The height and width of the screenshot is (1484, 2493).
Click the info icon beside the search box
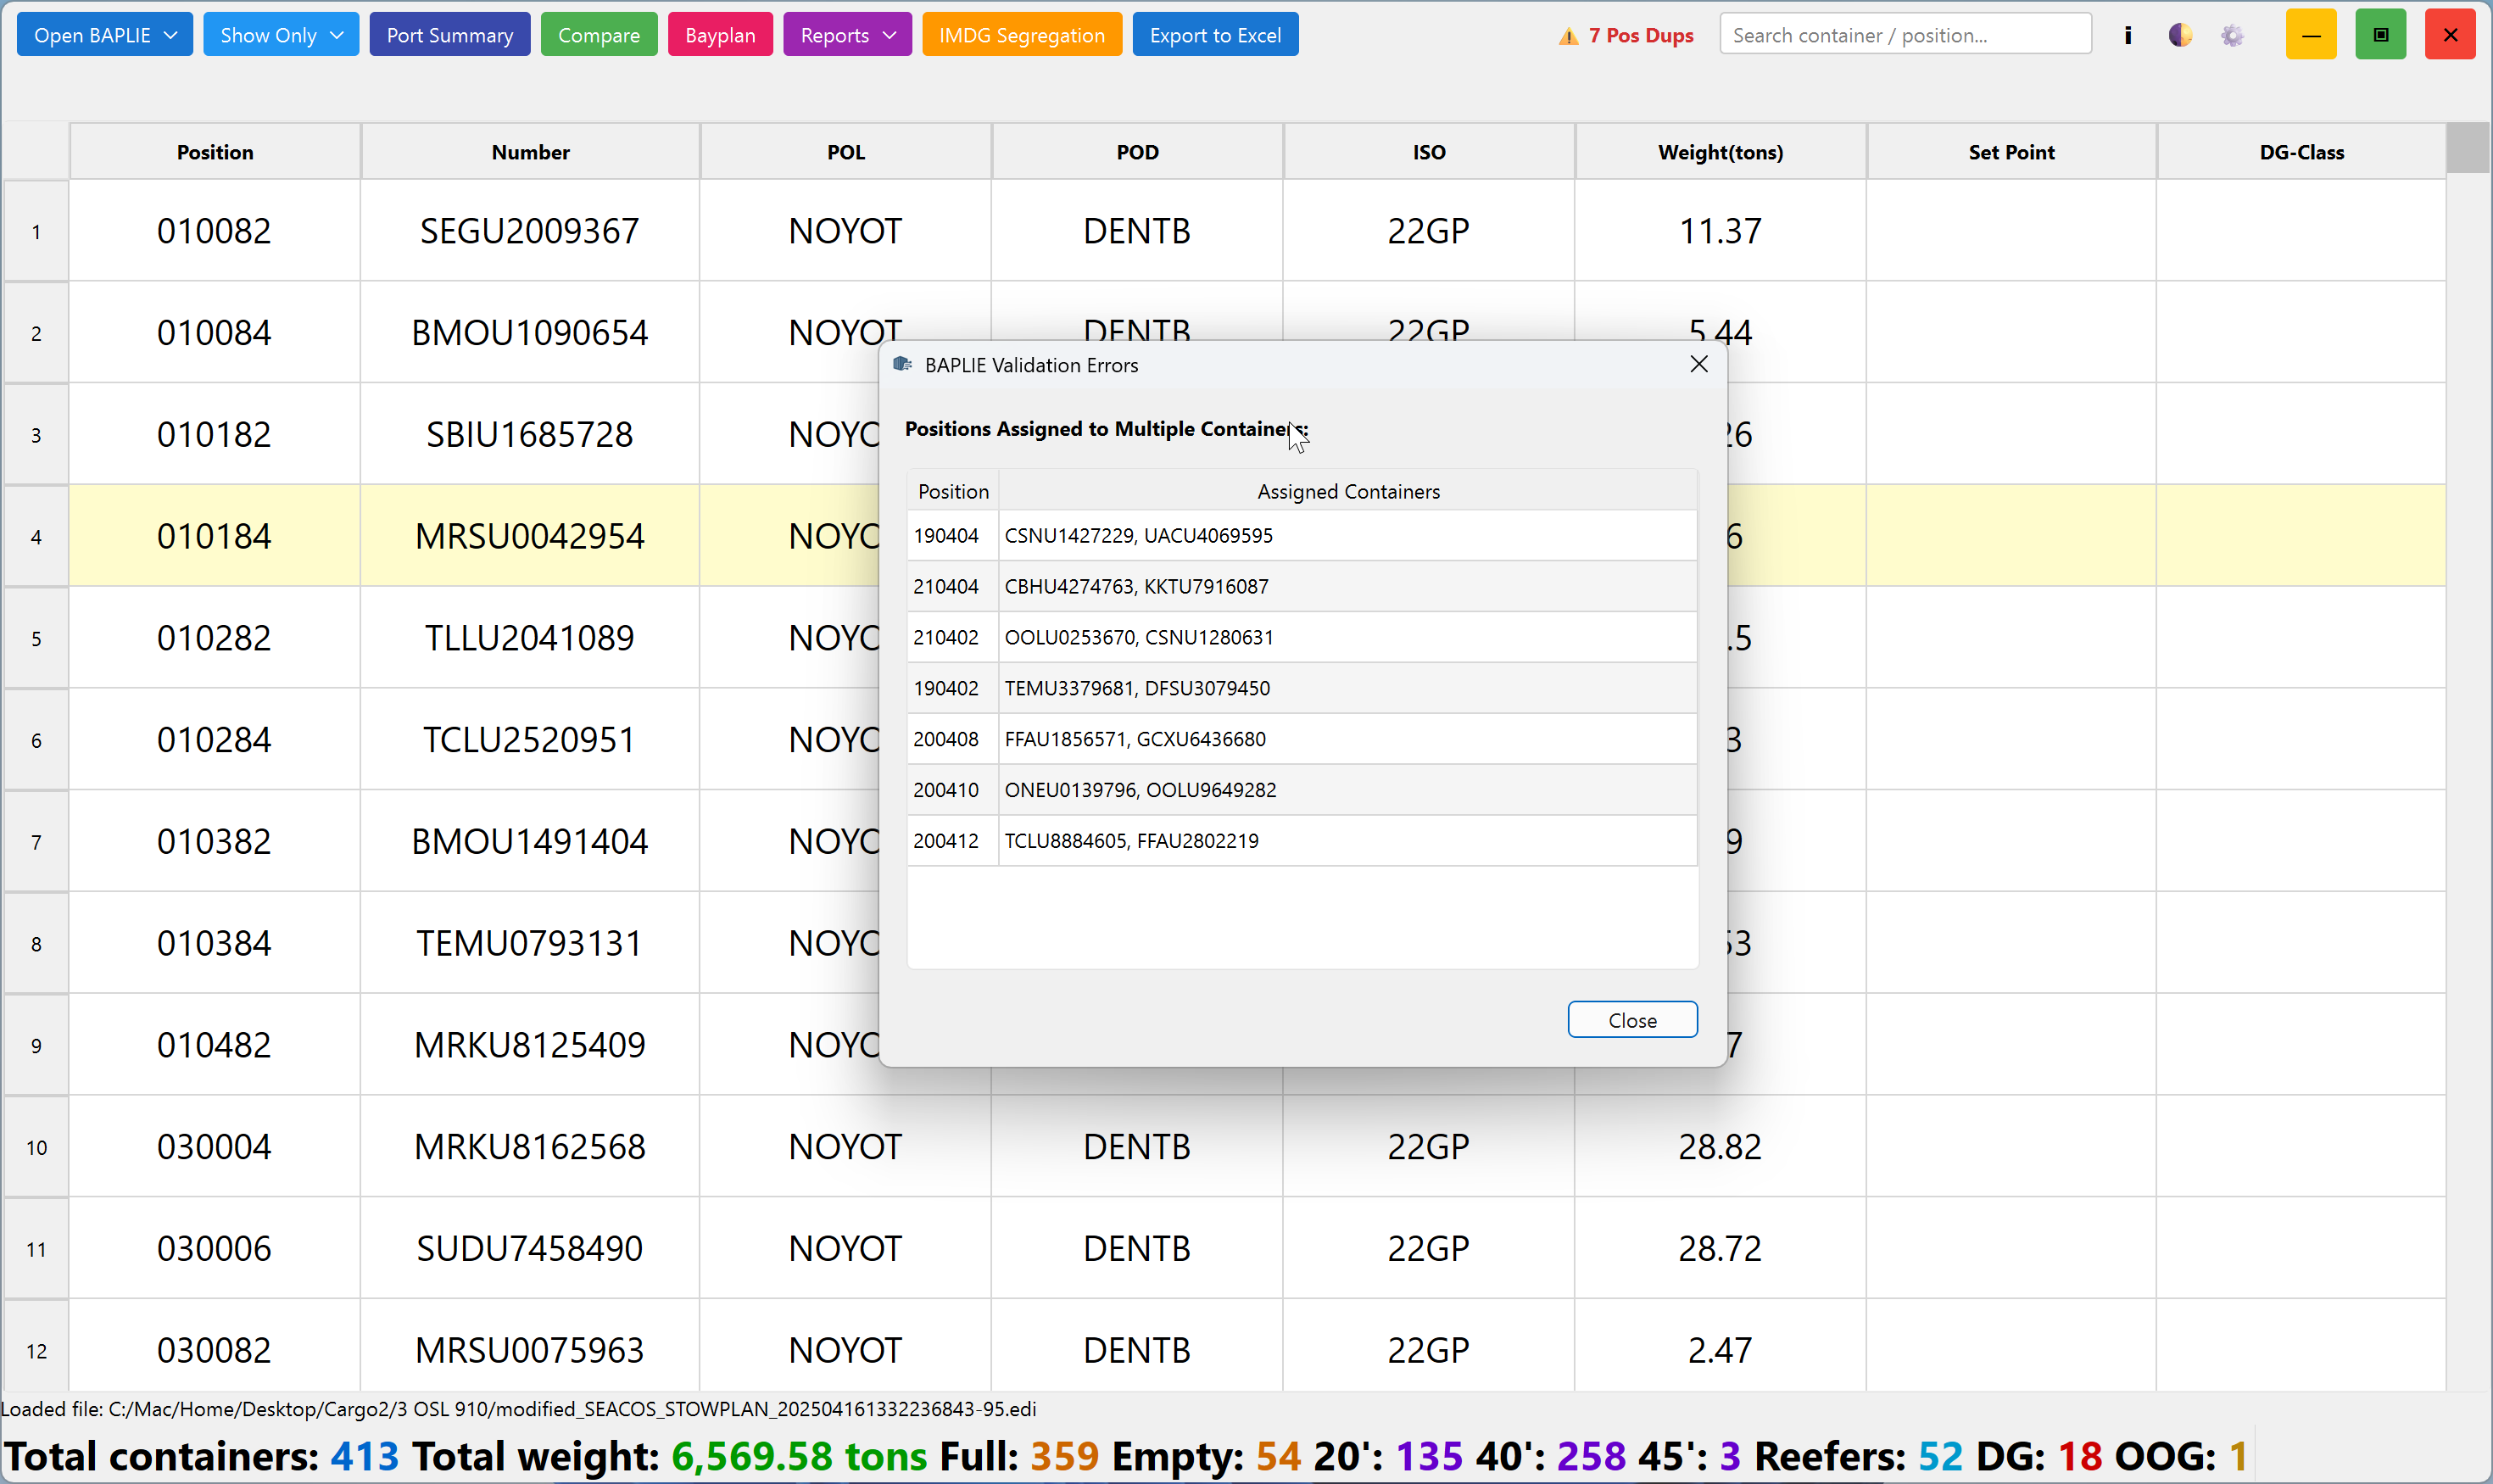tap(2128, 35)
